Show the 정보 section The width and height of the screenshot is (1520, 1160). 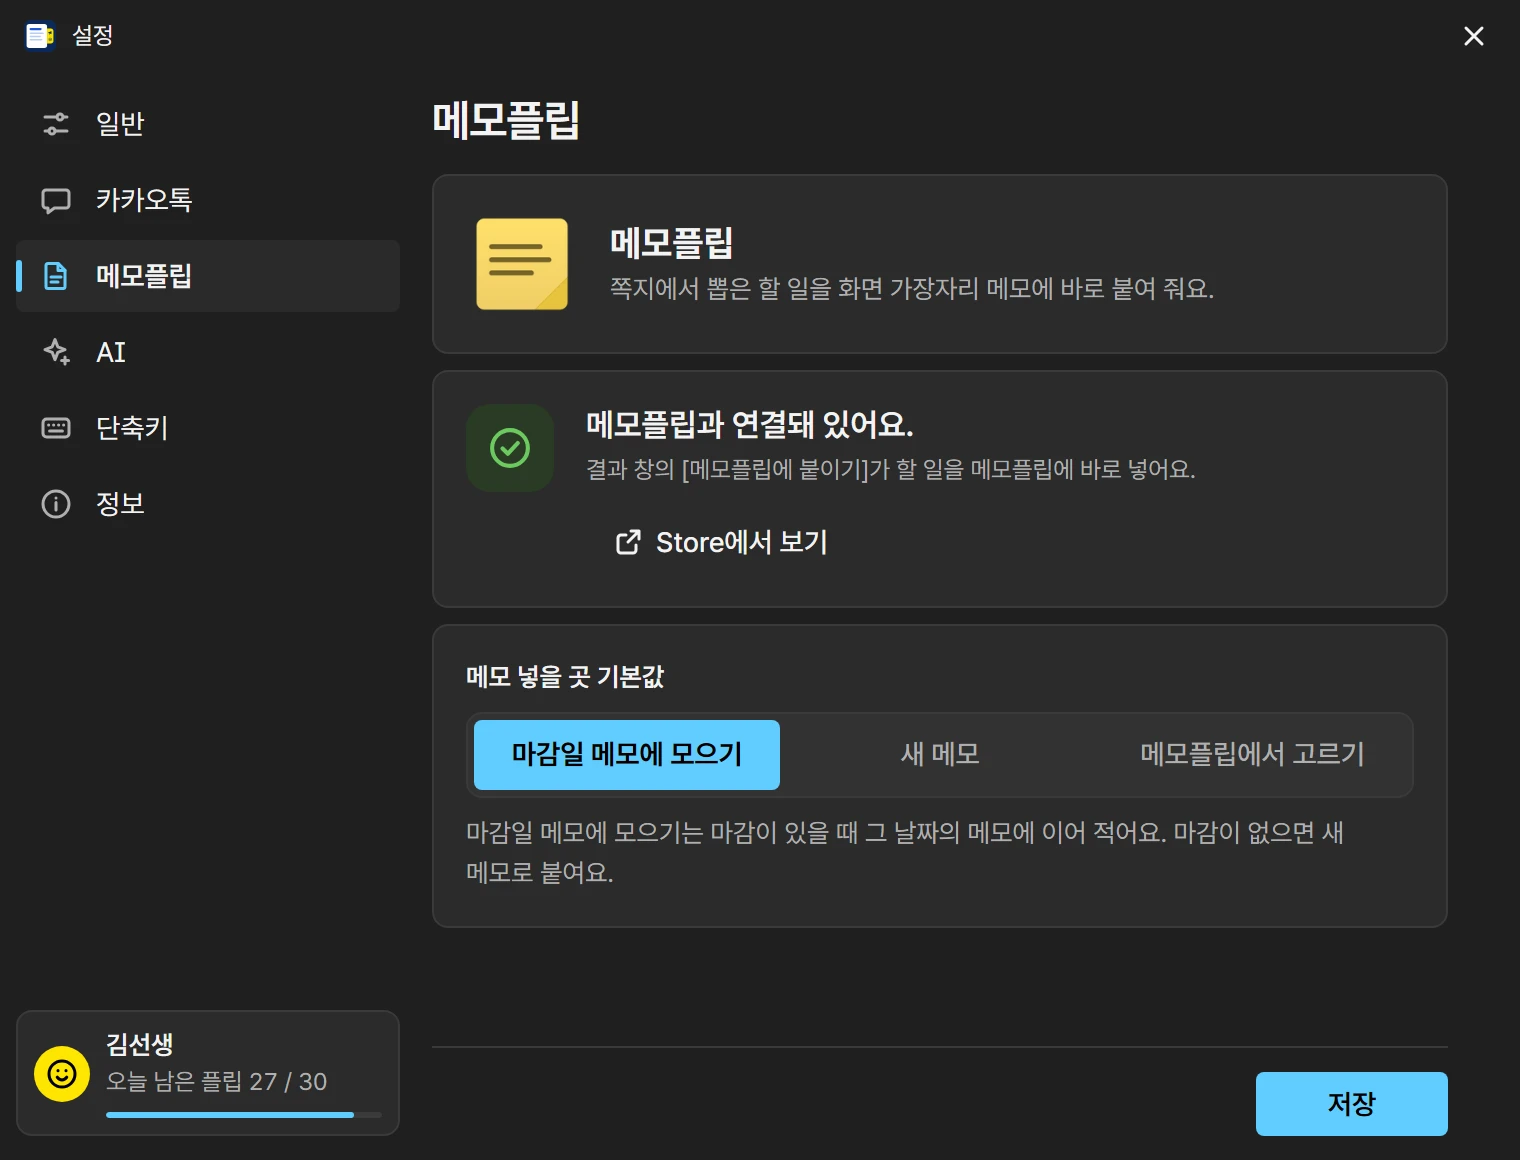[208, 504]
